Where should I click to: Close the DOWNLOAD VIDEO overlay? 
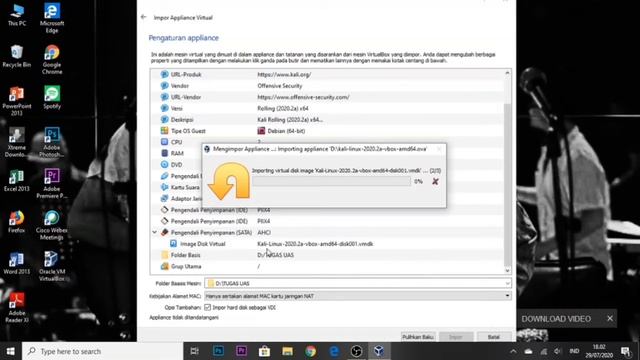click(610, 318)
